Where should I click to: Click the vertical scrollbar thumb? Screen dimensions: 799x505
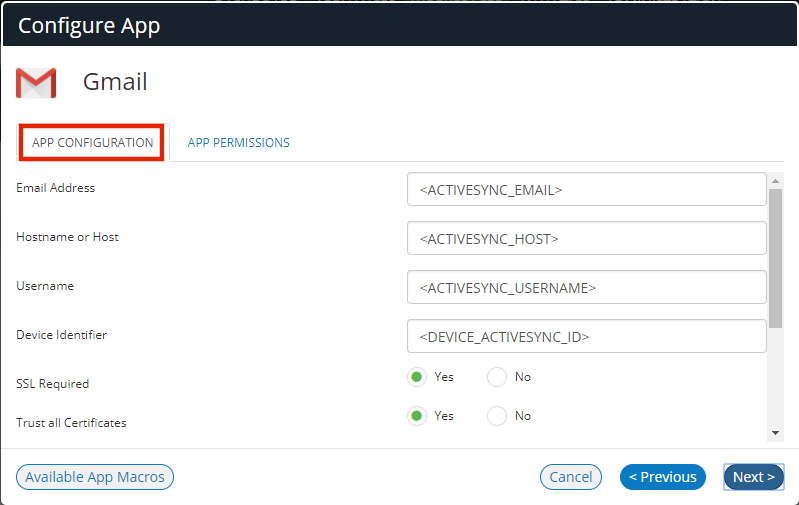coord(775,258)
